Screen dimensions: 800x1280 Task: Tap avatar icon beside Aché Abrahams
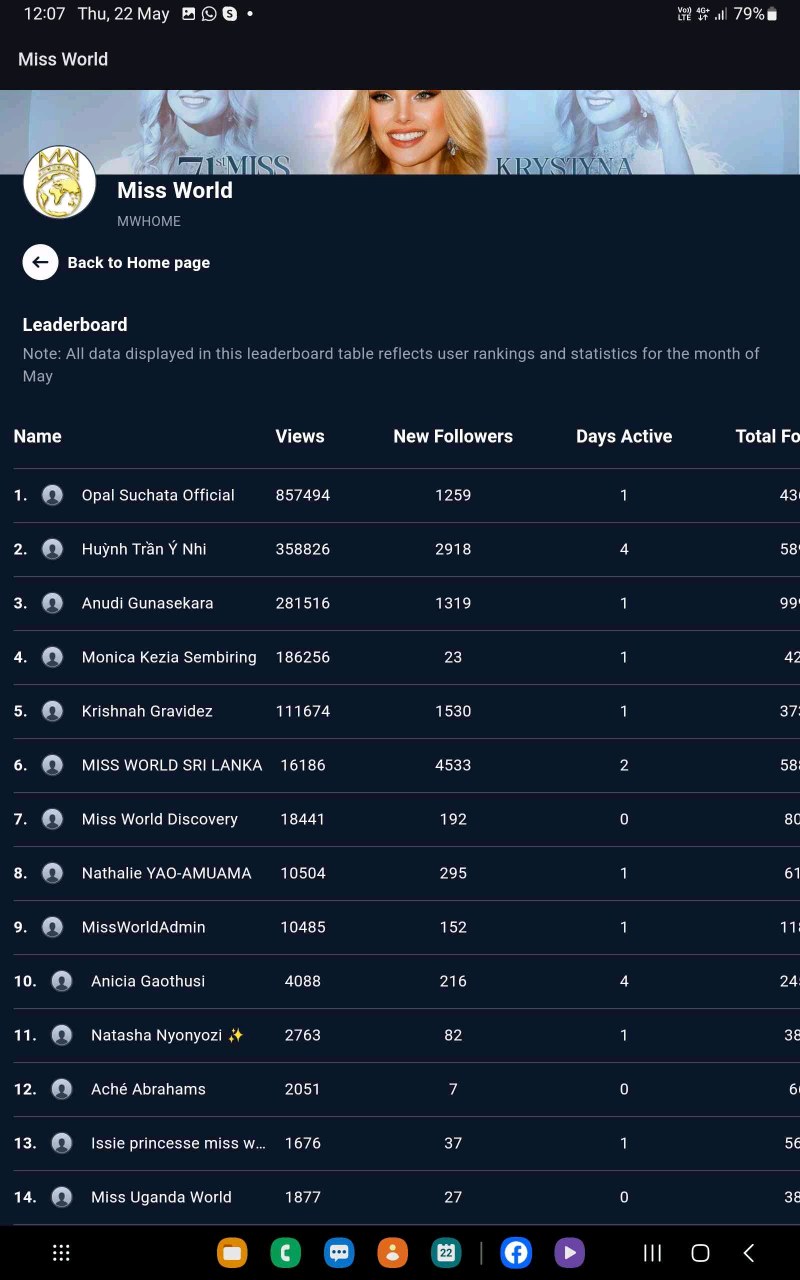62,1089
